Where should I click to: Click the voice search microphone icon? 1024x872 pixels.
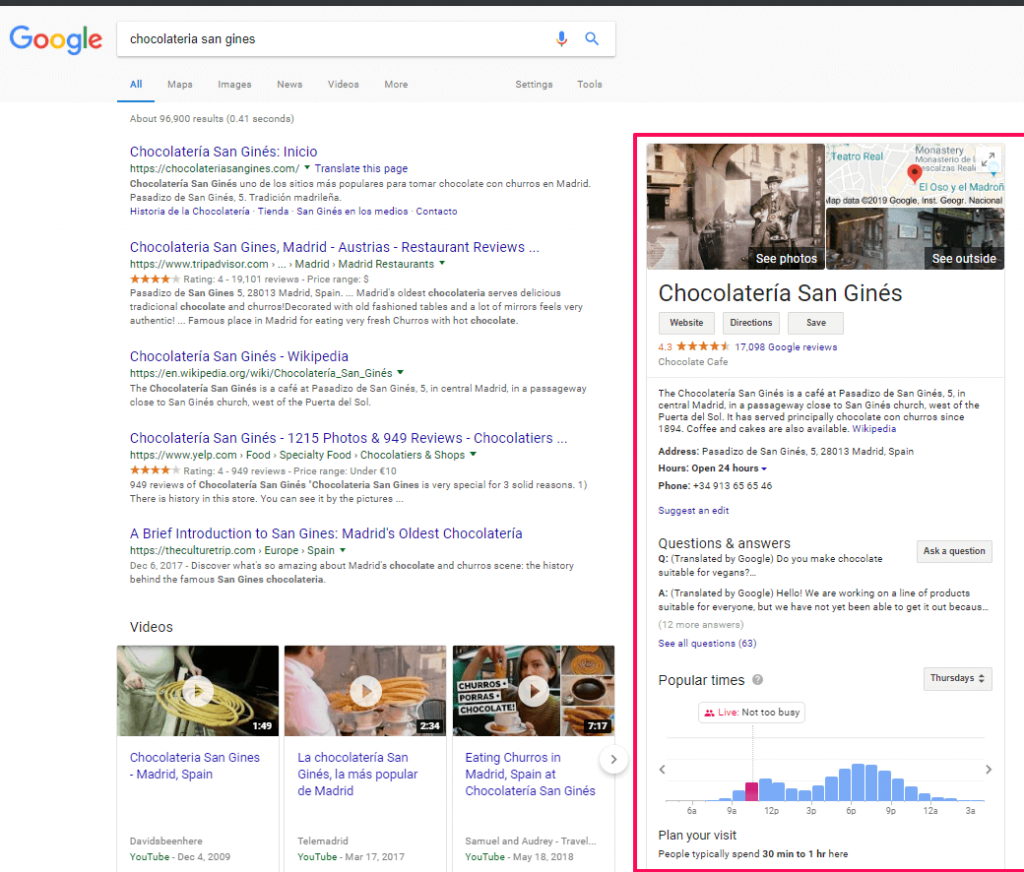561,38
